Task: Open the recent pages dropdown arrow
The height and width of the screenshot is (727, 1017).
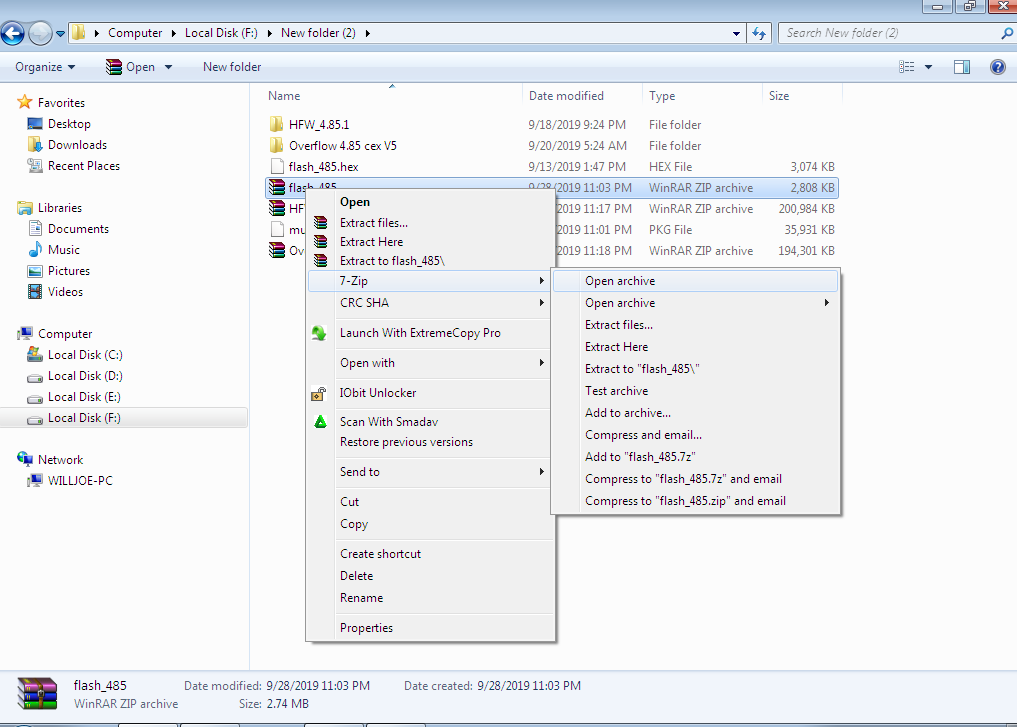Action: pos(60,33)
